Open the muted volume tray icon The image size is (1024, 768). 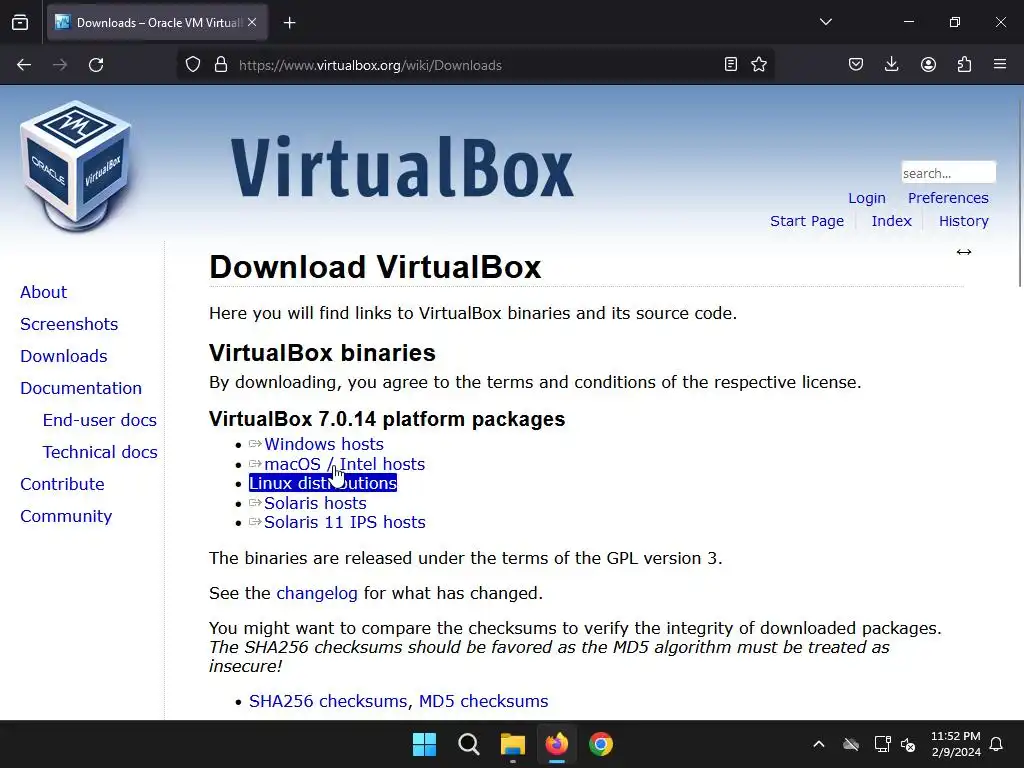[908, 744]
